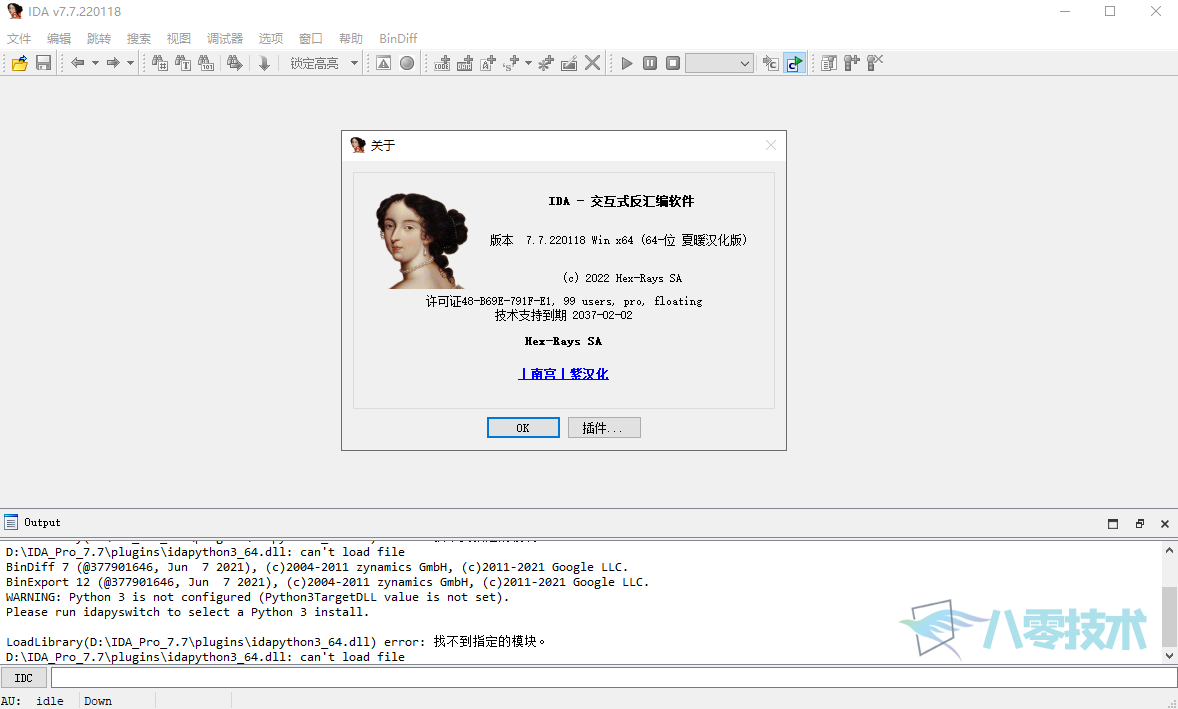Convert to code with CODE icon
1178x709 pixels.
point(442,63)
